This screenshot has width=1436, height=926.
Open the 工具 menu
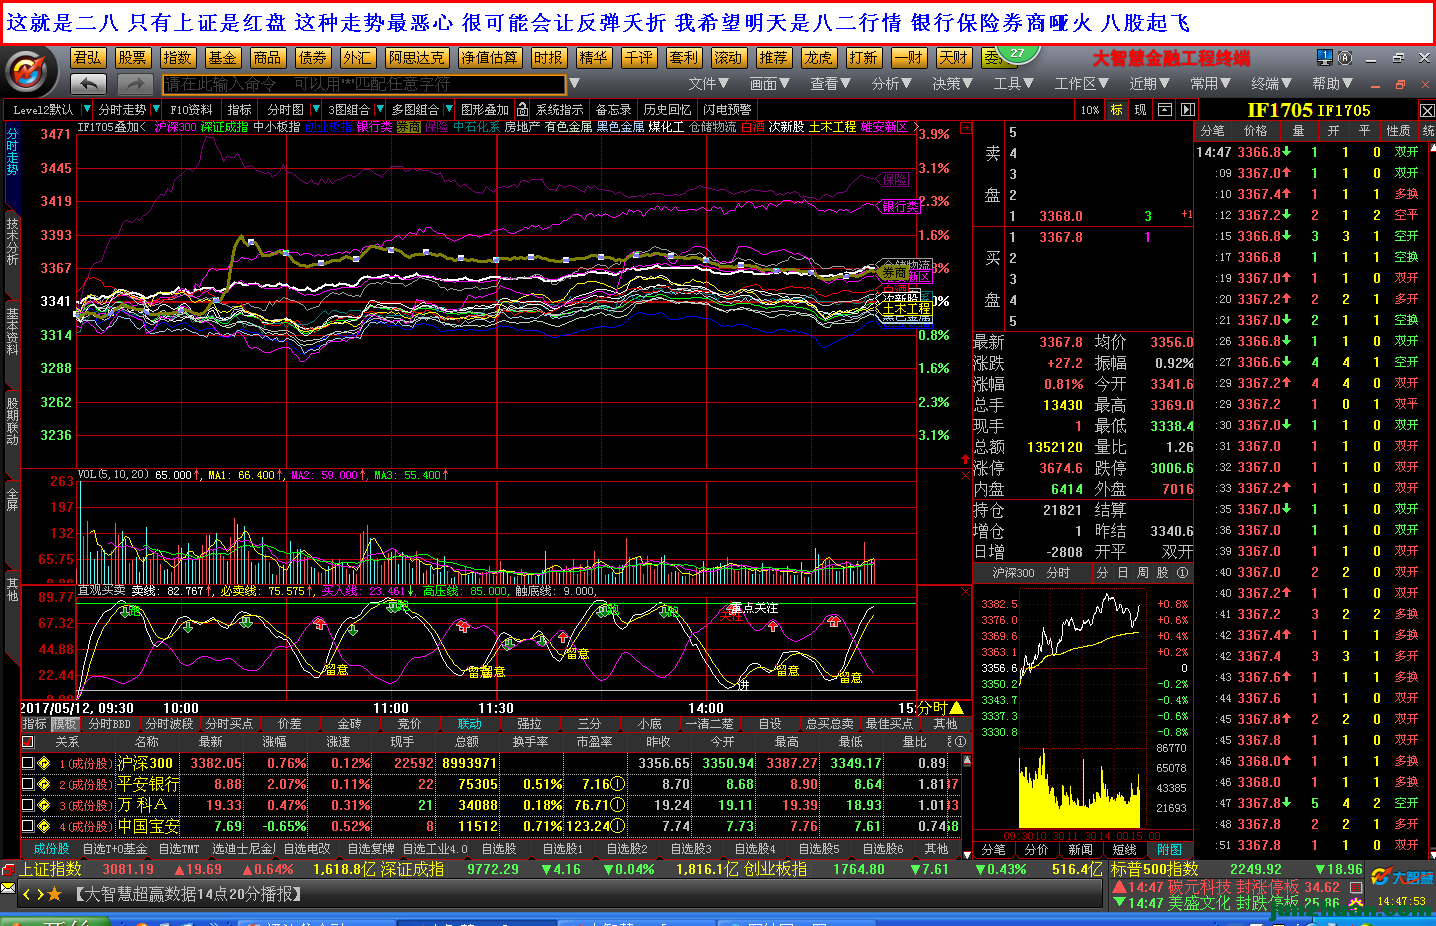pyautogui.click(x=1013, y=84)
